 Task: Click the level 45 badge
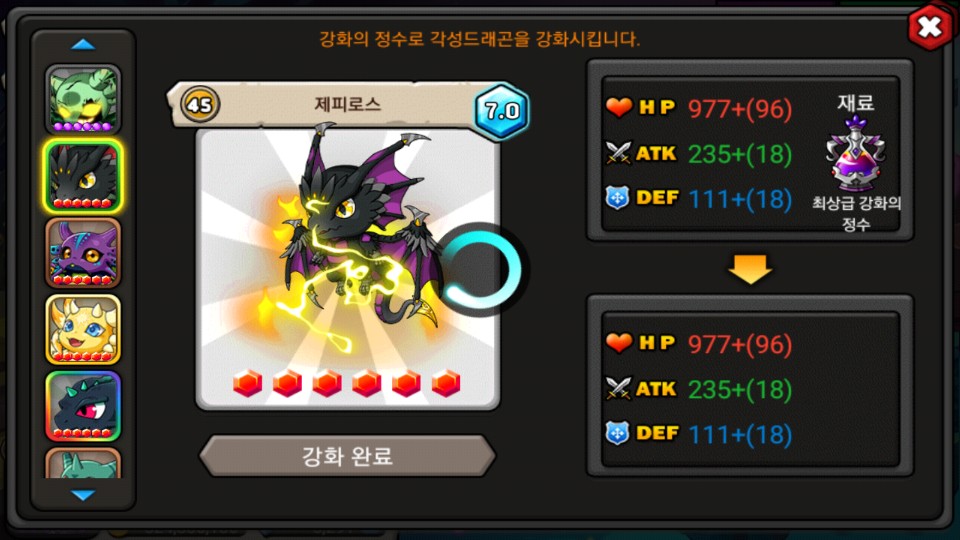point(200,105)
